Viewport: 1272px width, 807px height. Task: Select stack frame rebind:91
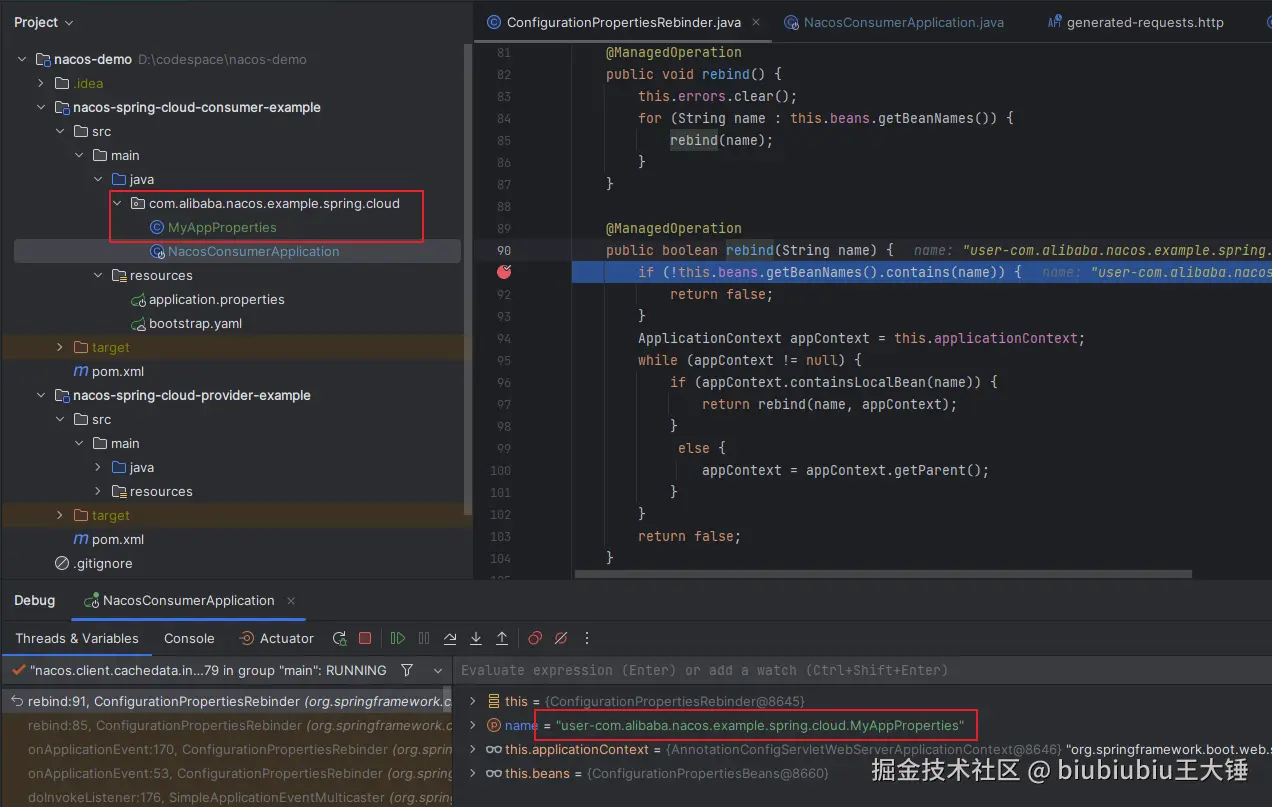[228, 701]
